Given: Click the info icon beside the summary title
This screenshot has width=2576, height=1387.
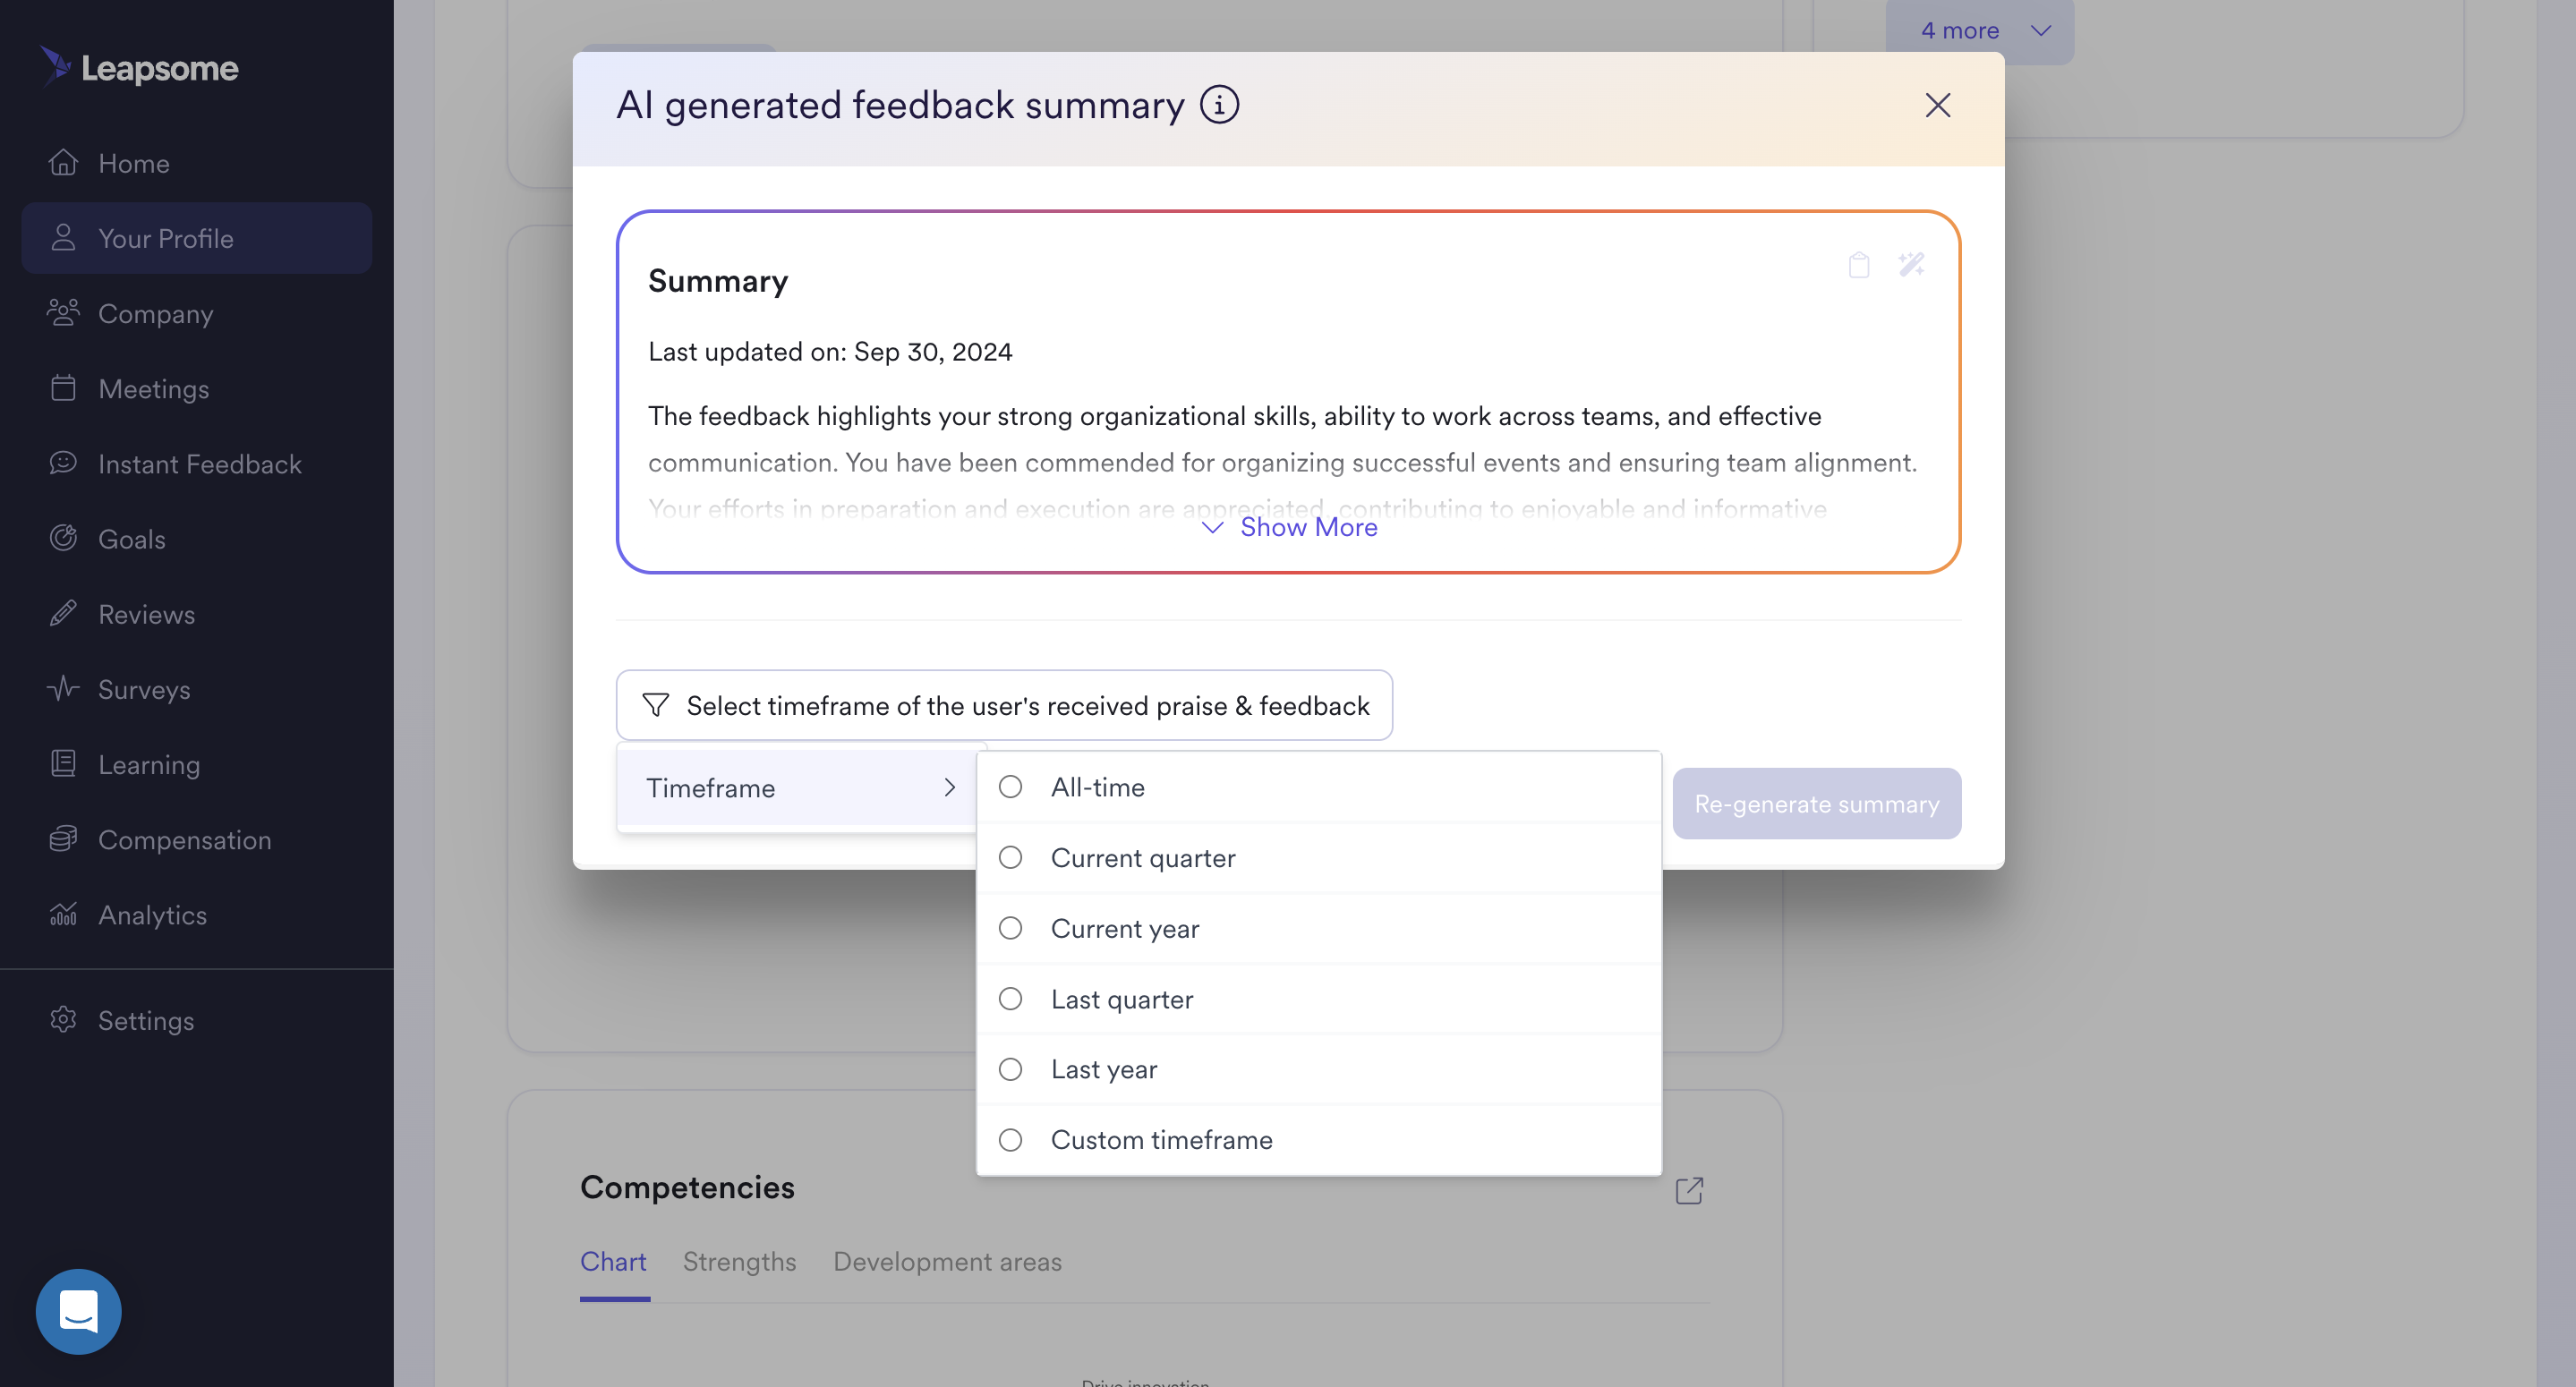Looking at the screenshot, I should pos(1219,105).
